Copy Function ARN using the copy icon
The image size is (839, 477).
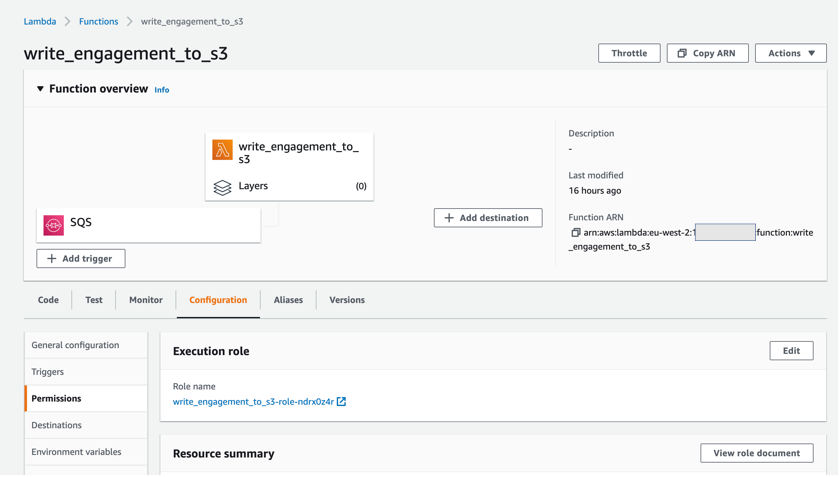point(576,233)
